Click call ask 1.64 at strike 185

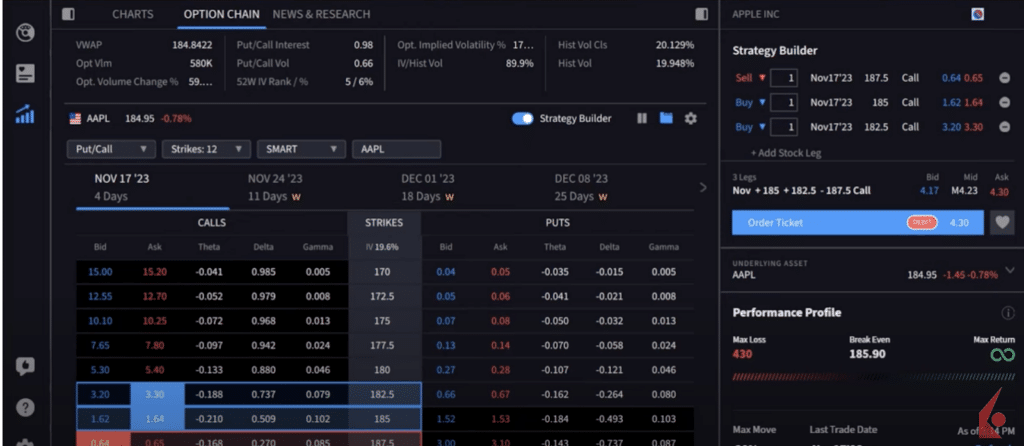(x=154, y=419)
